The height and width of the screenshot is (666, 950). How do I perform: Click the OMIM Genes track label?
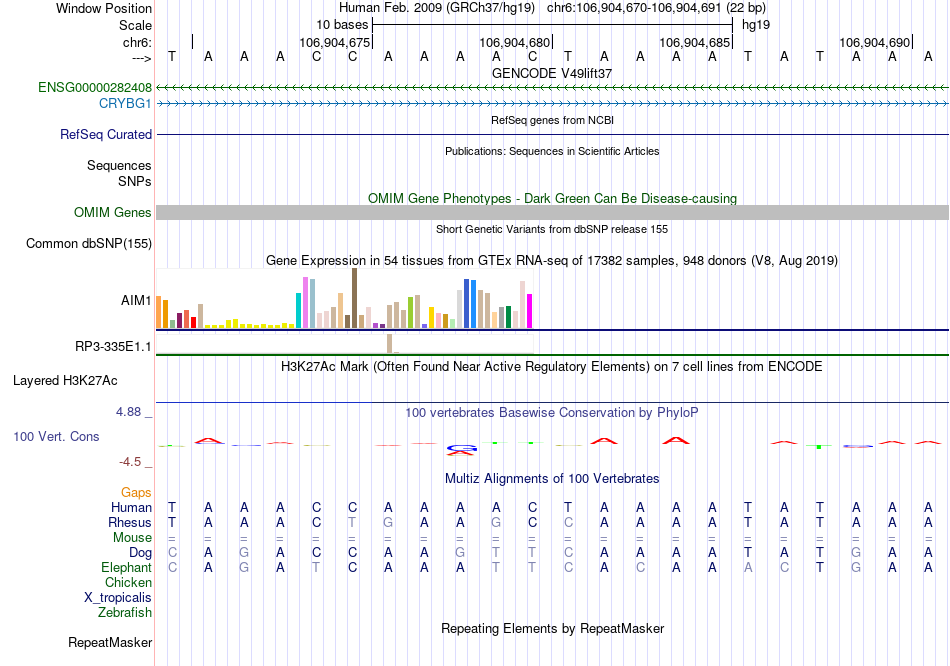coord(113,213)
